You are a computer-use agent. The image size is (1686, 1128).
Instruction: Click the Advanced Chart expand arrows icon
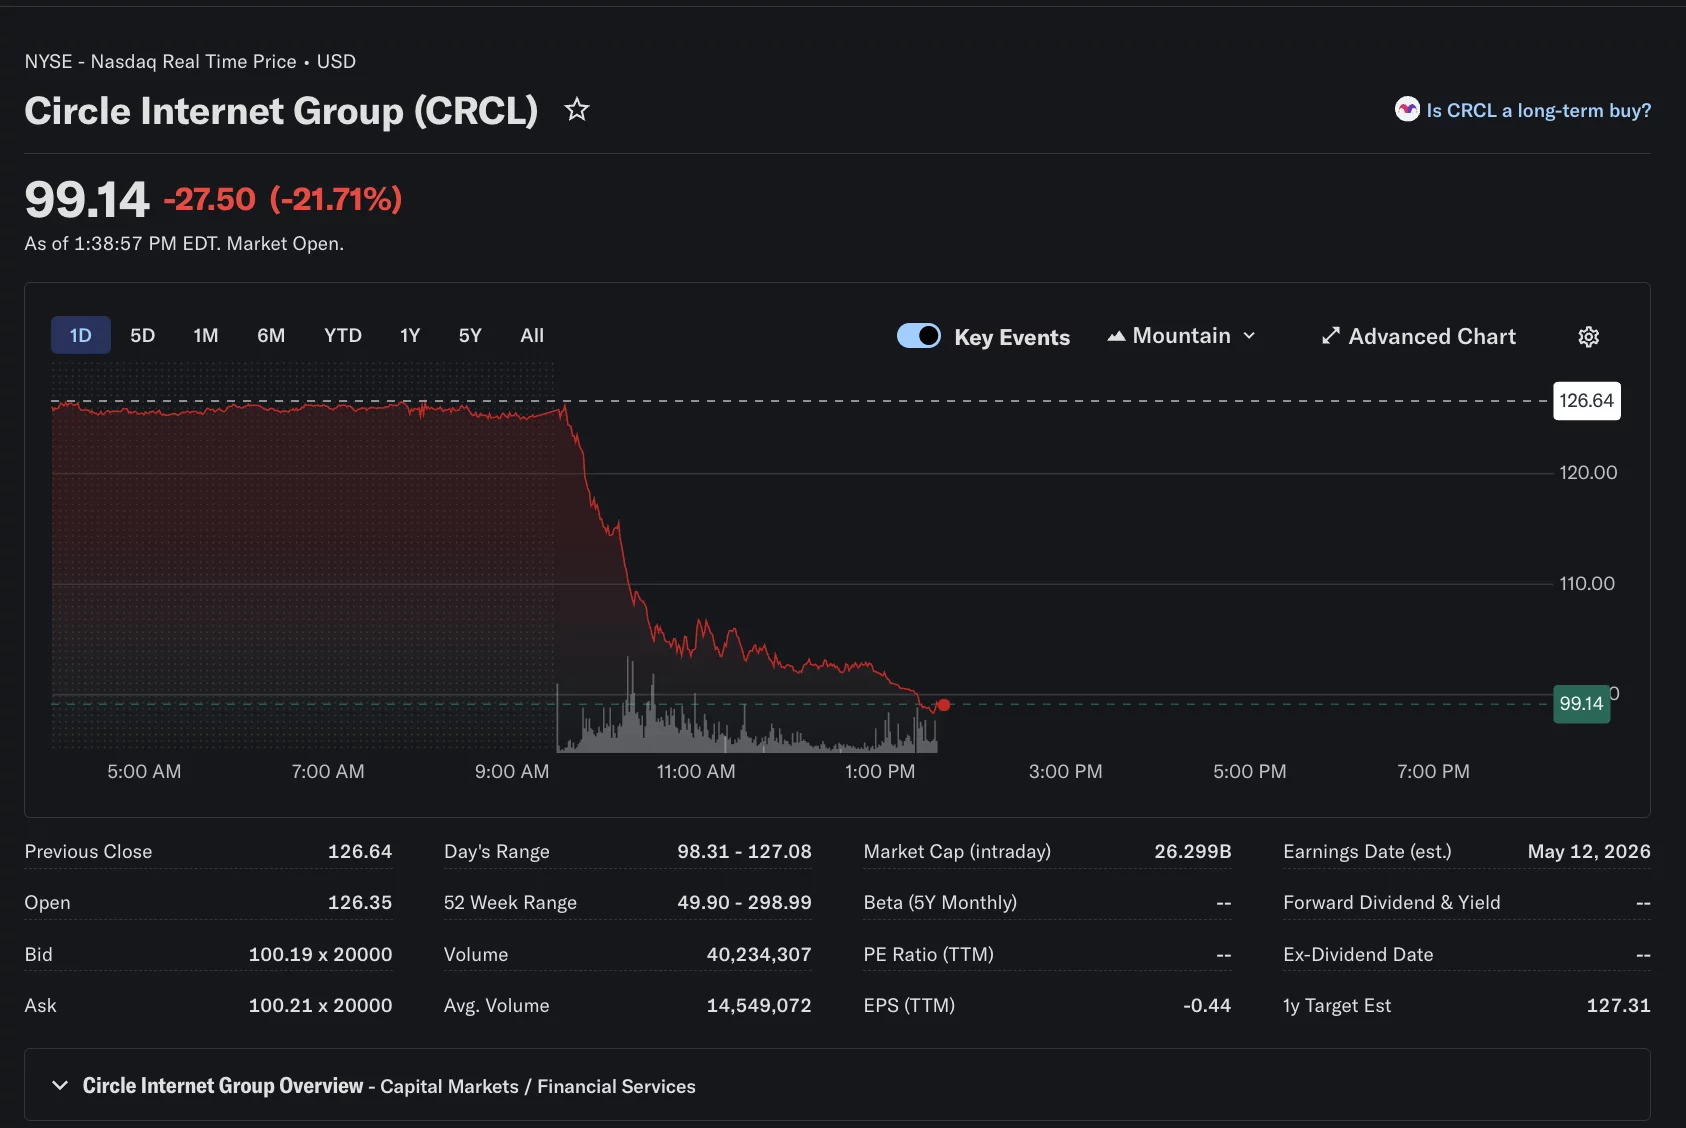coord(1331,336)
